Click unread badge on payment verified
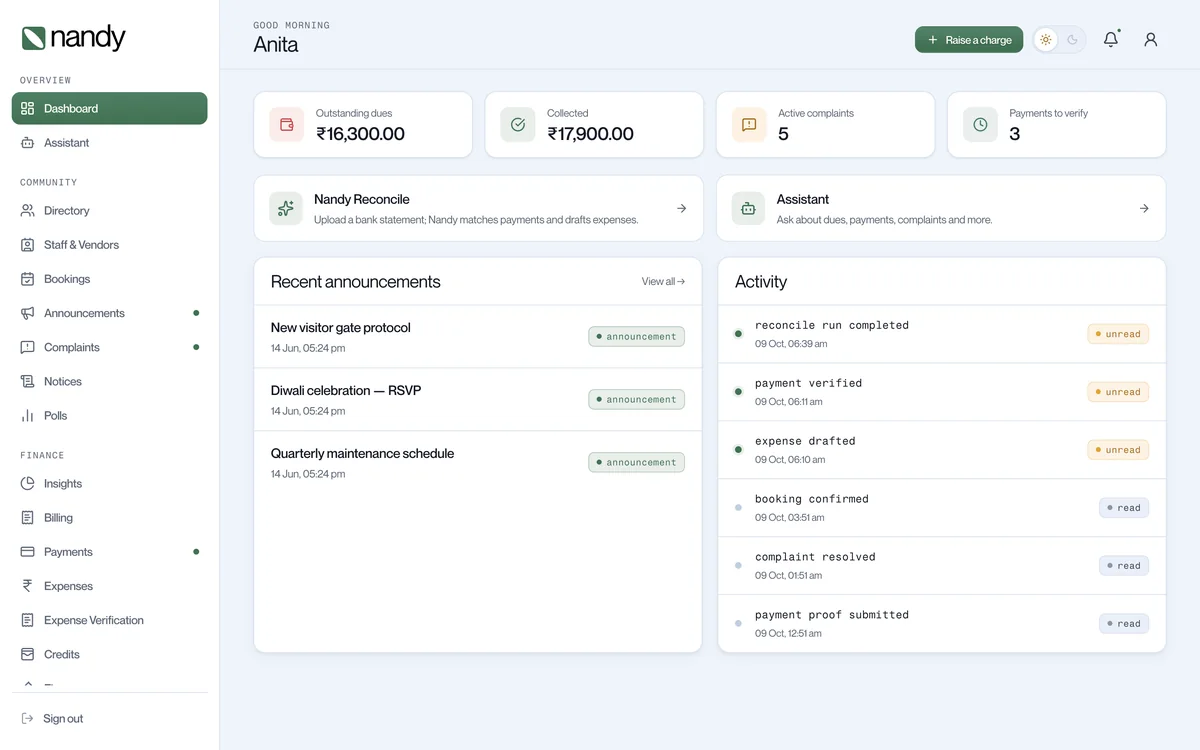Viewport: 1200px width, 750px height. point(1118,392)
